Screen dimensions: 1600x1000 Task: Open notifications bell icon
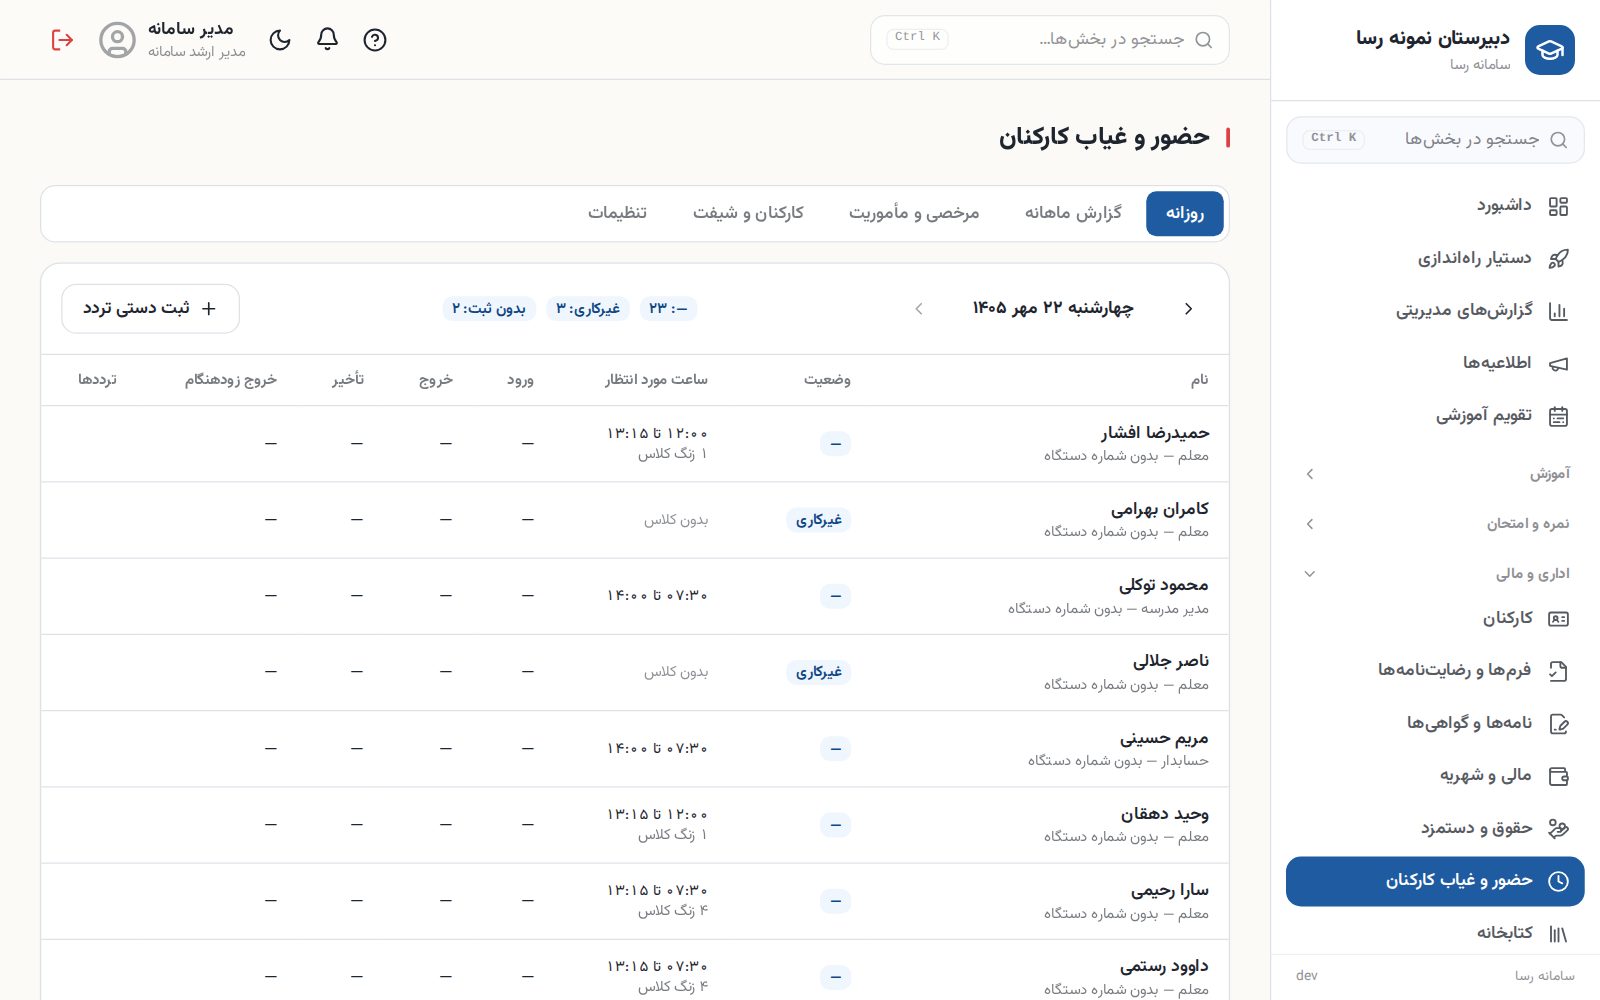point(327,40)
